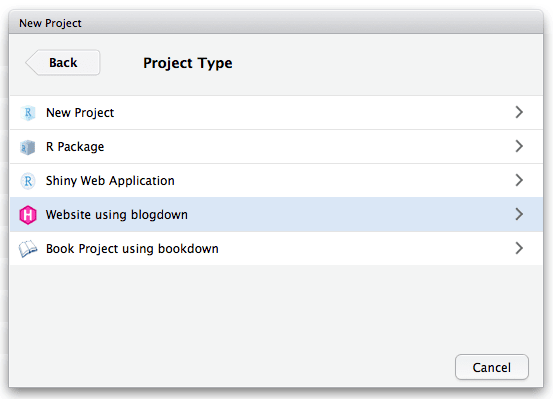Pick "Shiny Web Application" text
553x399 pixels.
[110, 181]
